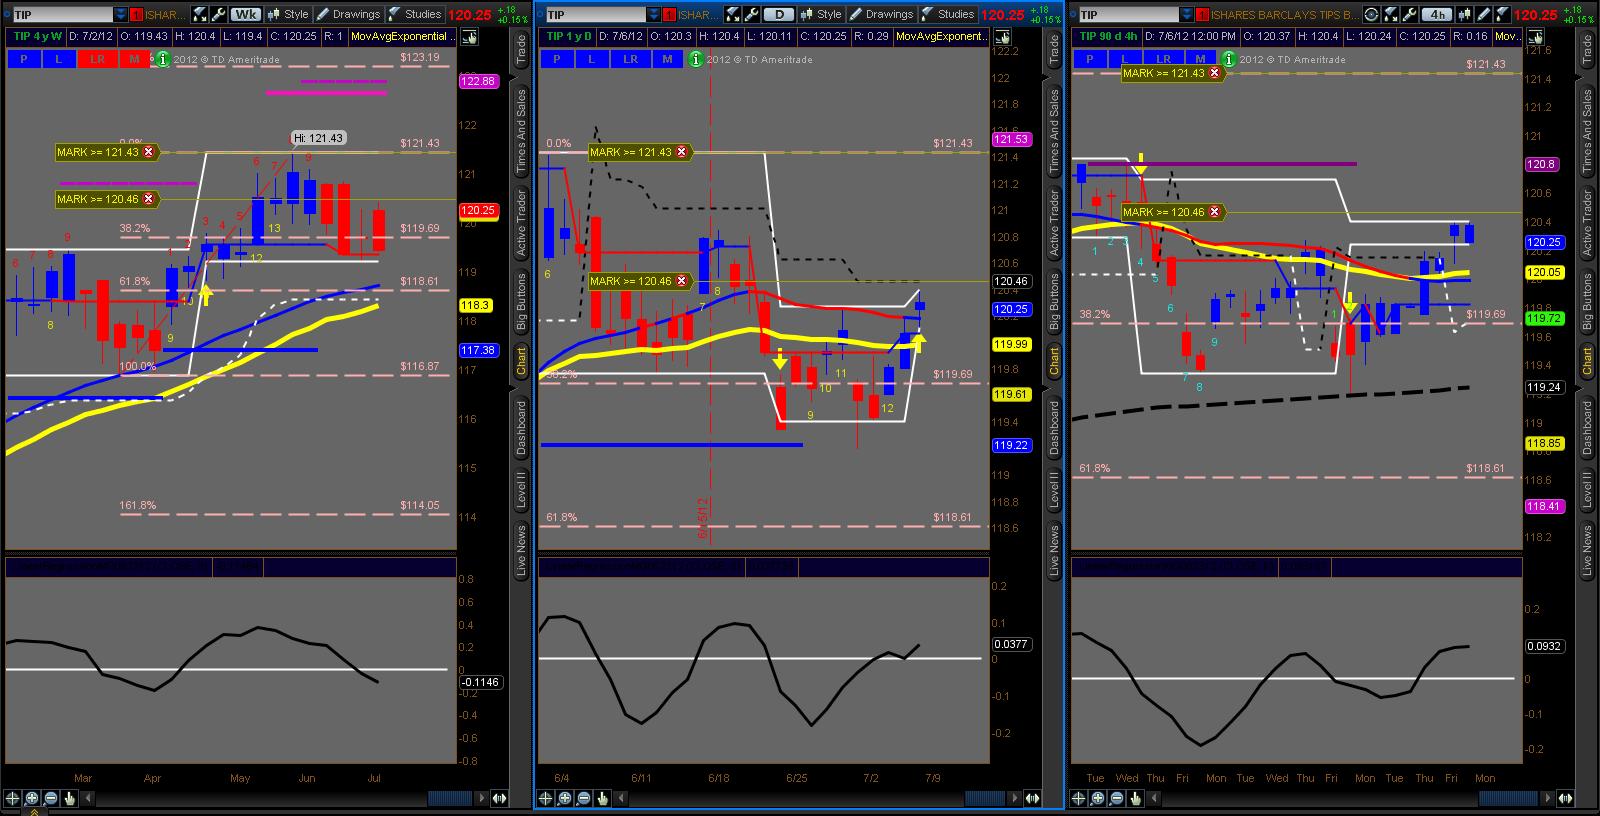Open Style menu in weekly chart
The image size is (1600, 816).
click(288, 15)
